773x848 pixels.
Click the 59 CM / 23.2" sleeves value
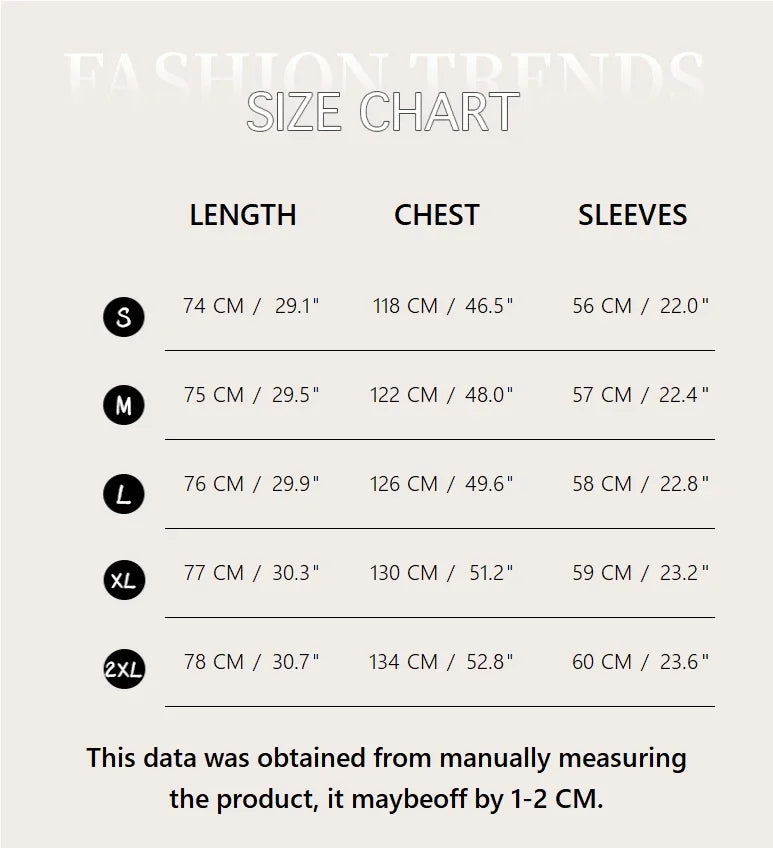pos(640,573)
